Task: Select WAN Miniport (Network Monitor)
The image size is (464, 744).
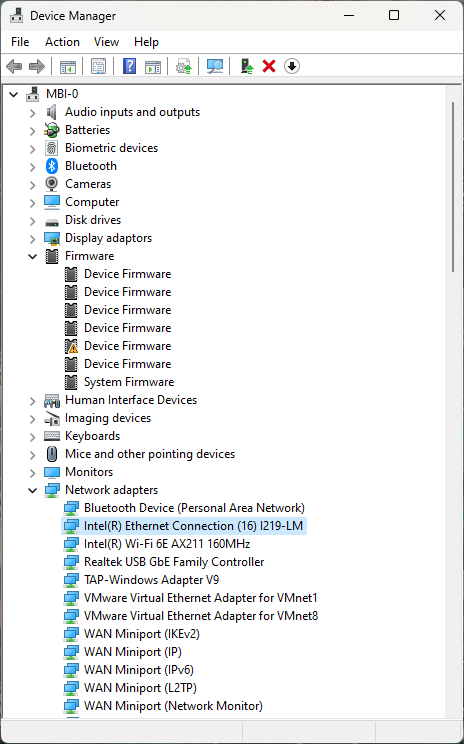Action: [173, 707]
